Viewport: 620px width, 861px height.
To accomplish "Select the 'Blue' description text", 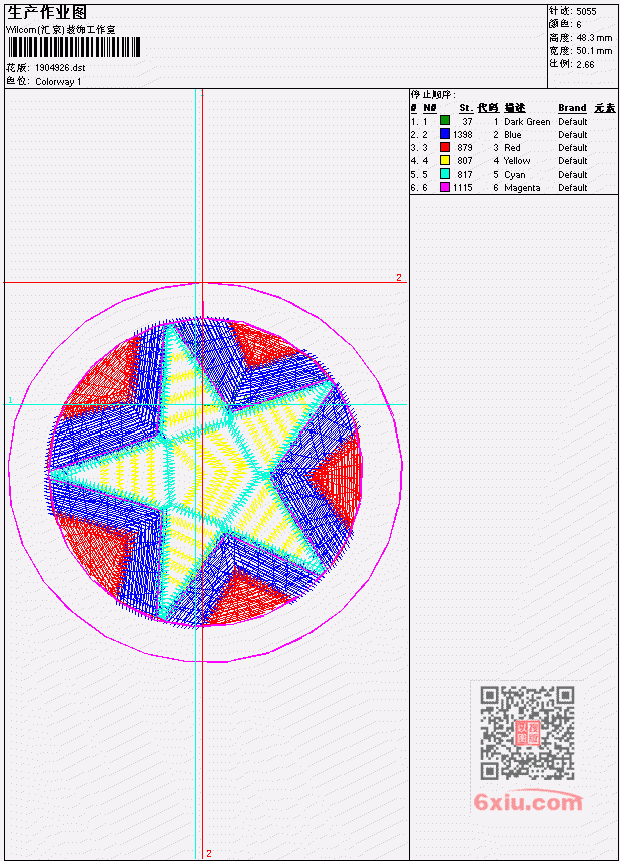I will coord(512,135).
